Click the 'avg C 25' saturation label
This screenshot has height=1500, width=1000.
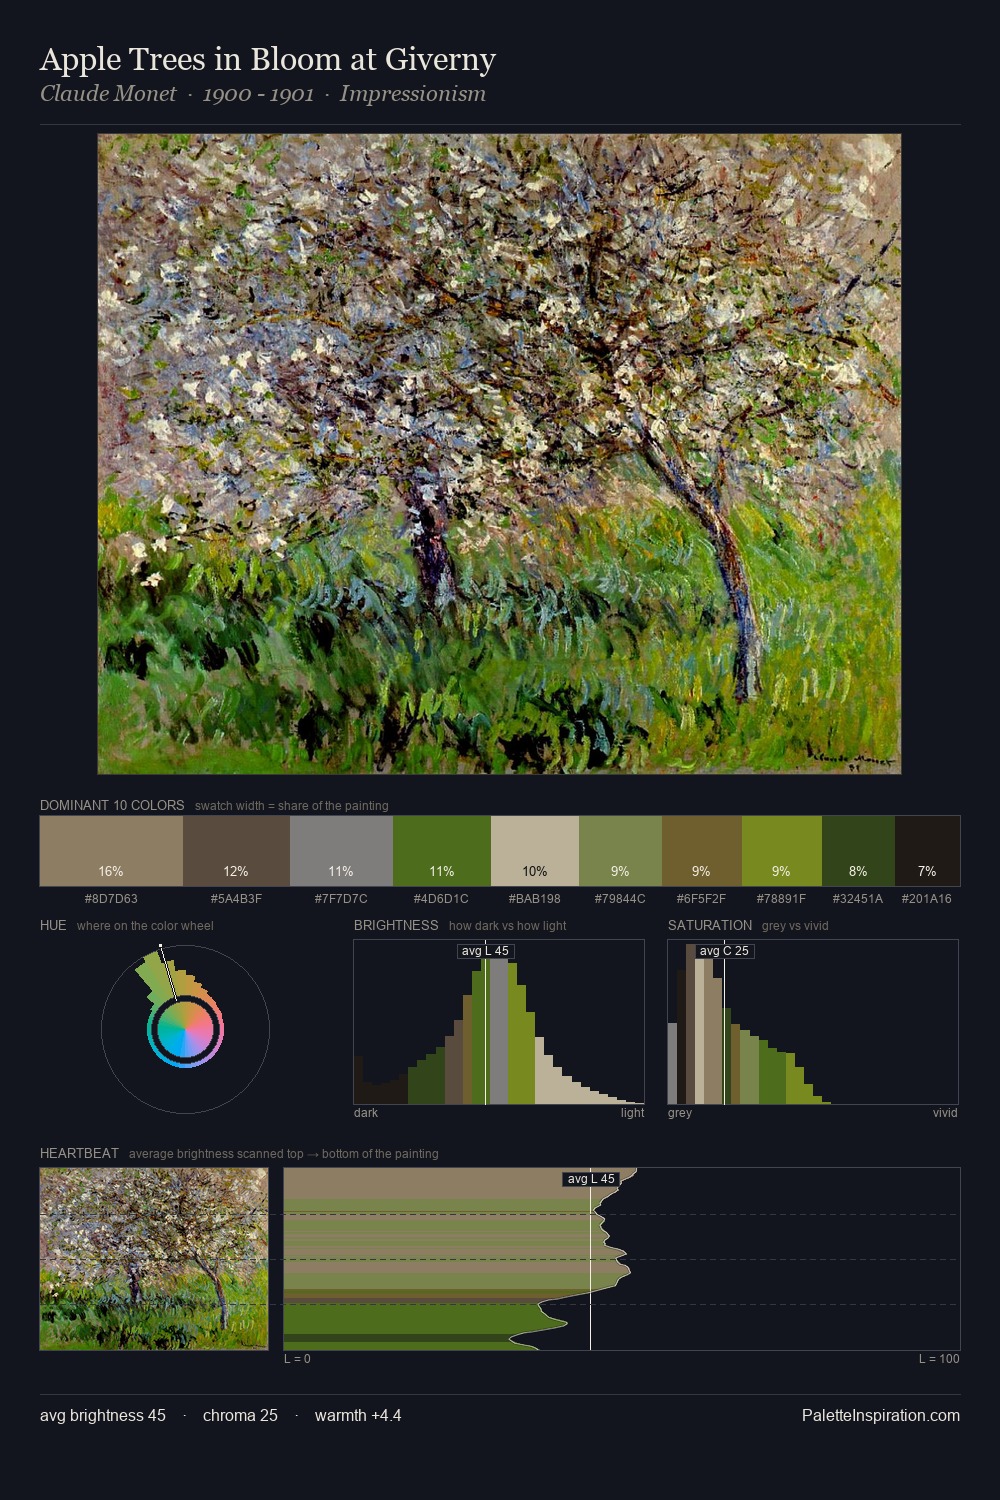[x=724, y=951]
